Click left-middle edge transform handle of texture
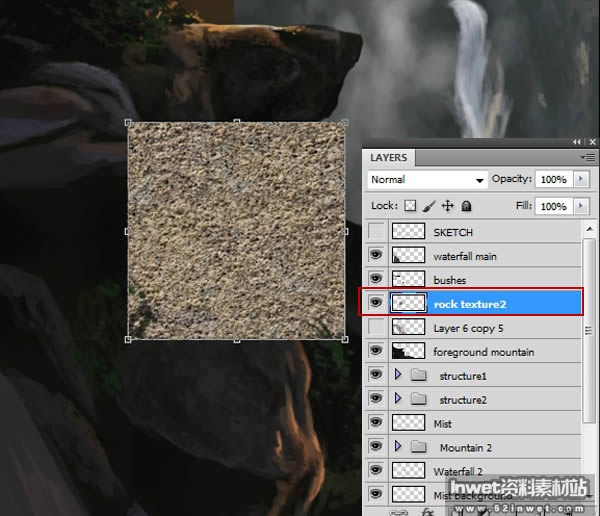This screenshot has height=516, width=600. [x=127, y=231]
